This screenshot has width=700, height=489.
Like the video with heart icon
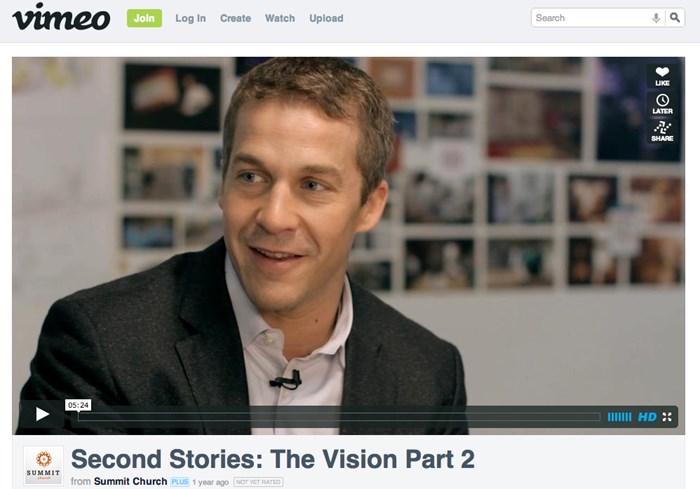tap(662, 76)
